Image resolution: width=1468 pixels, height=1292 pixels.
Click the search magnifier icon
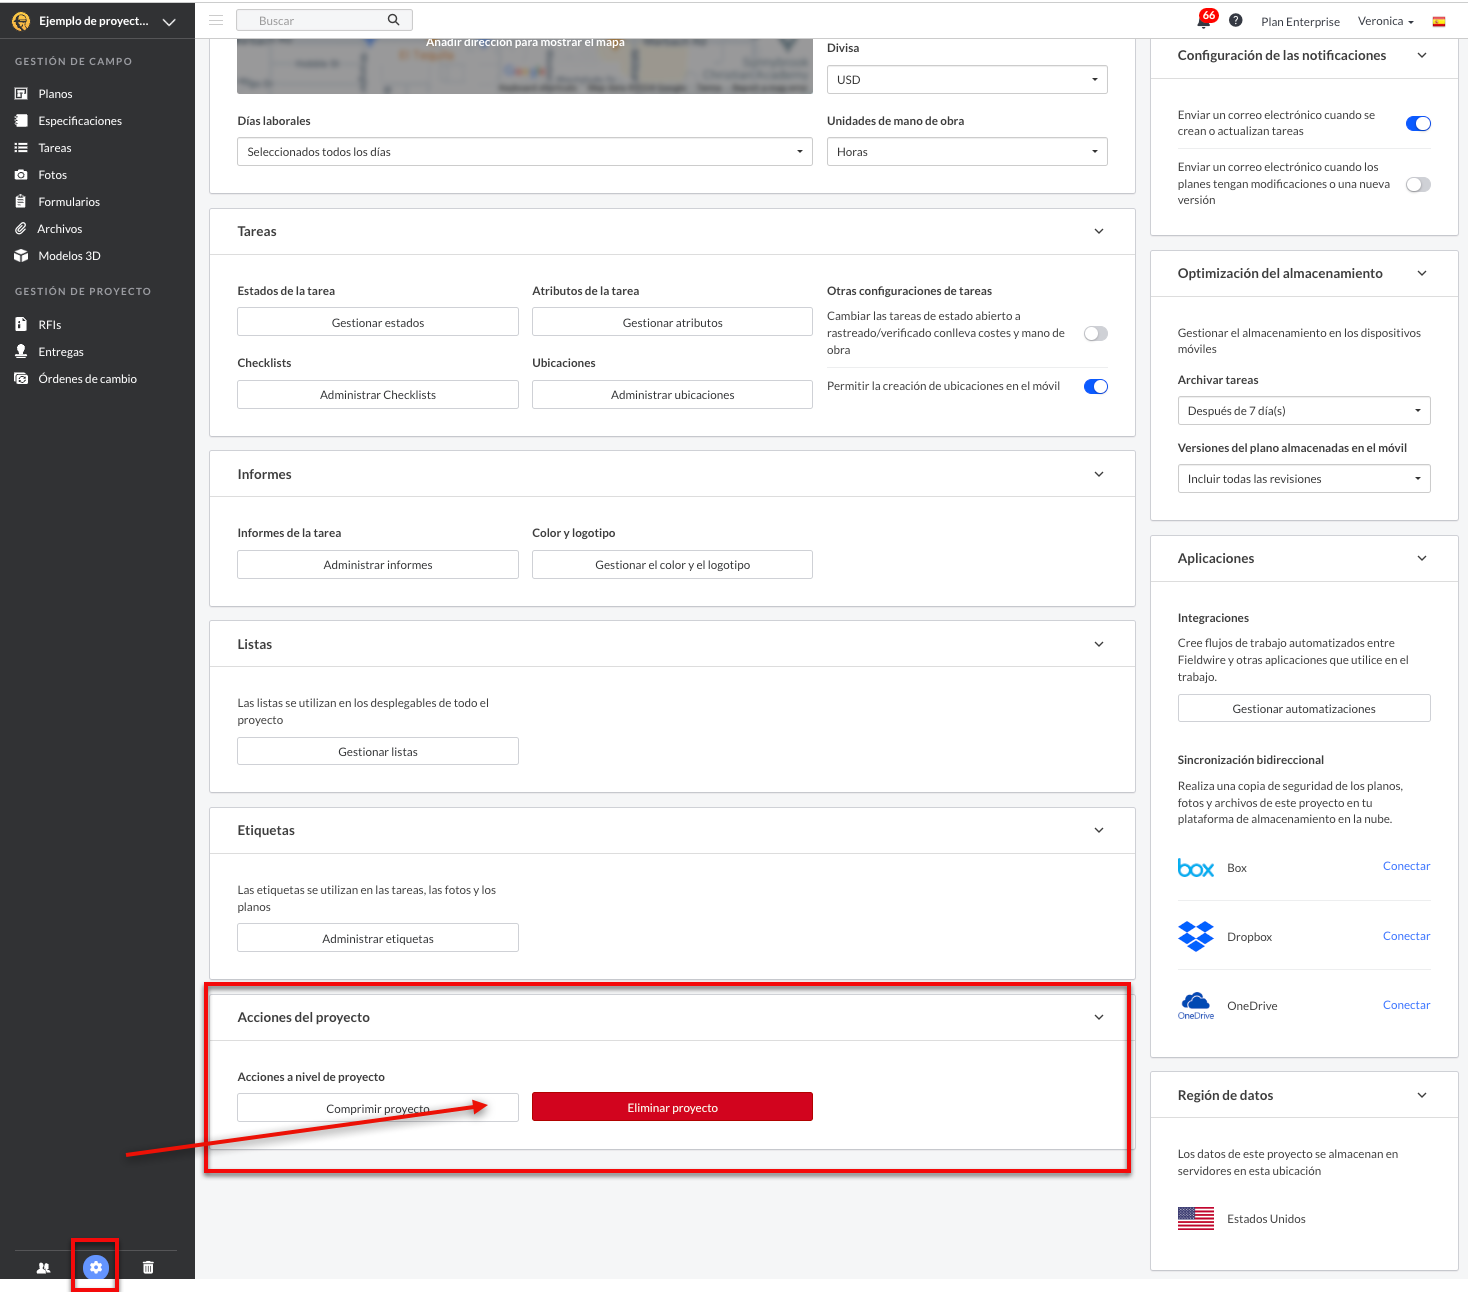tap(394, 20)
